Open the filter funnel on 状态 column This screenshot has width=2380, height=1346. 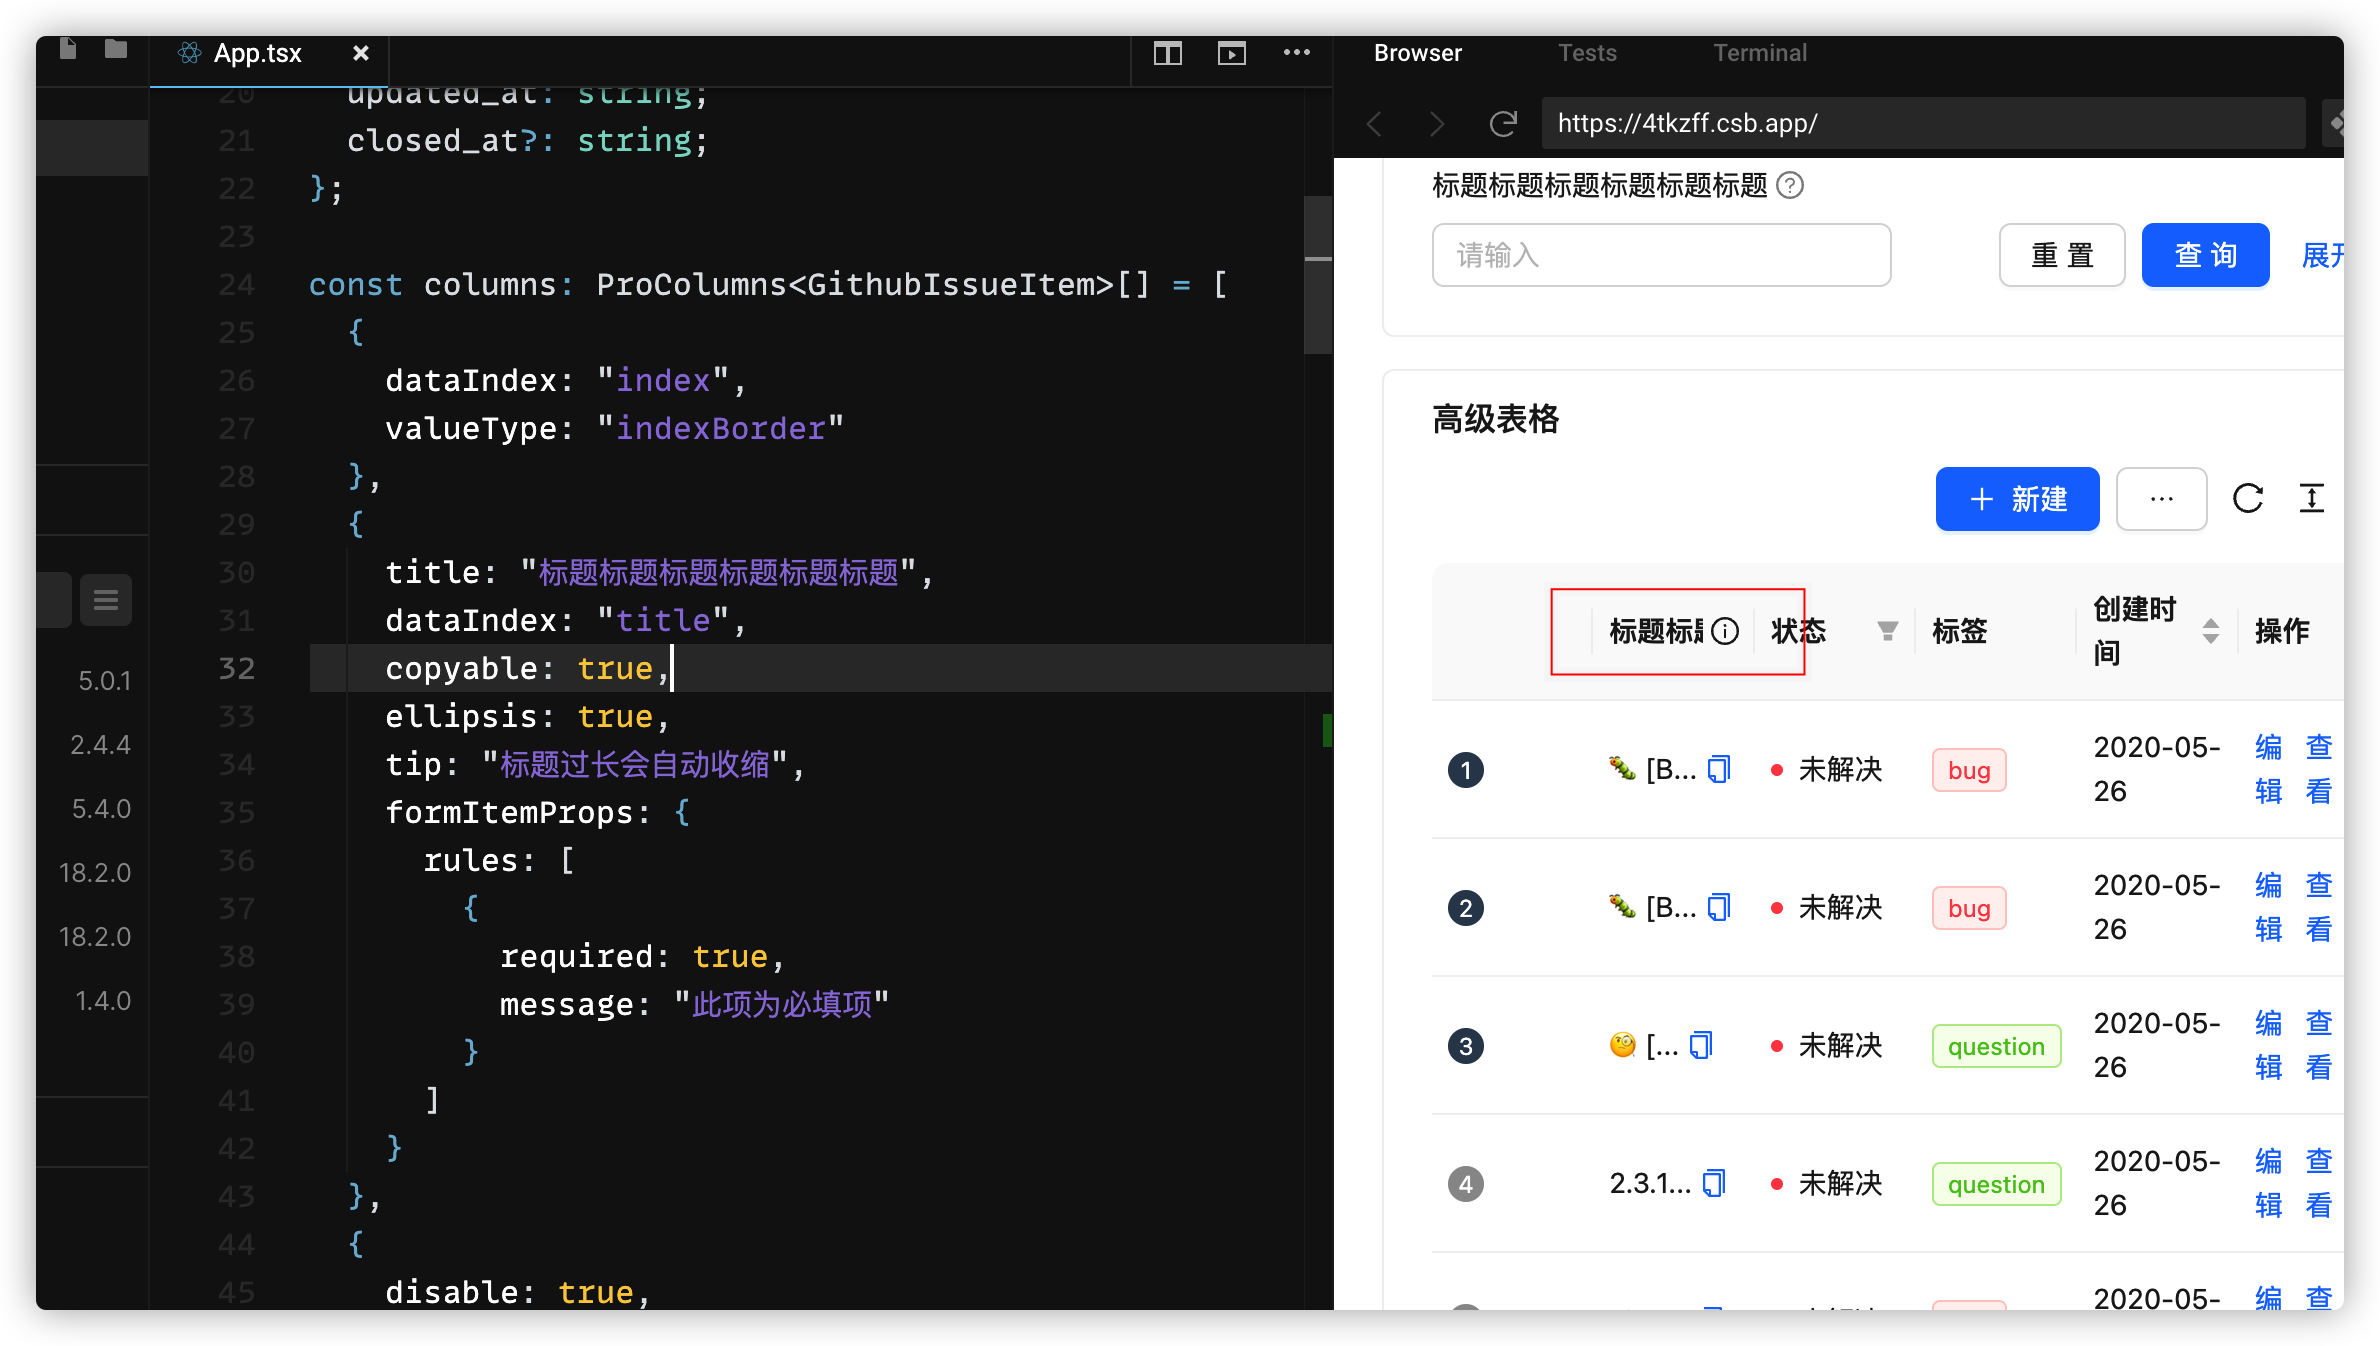1887,631
